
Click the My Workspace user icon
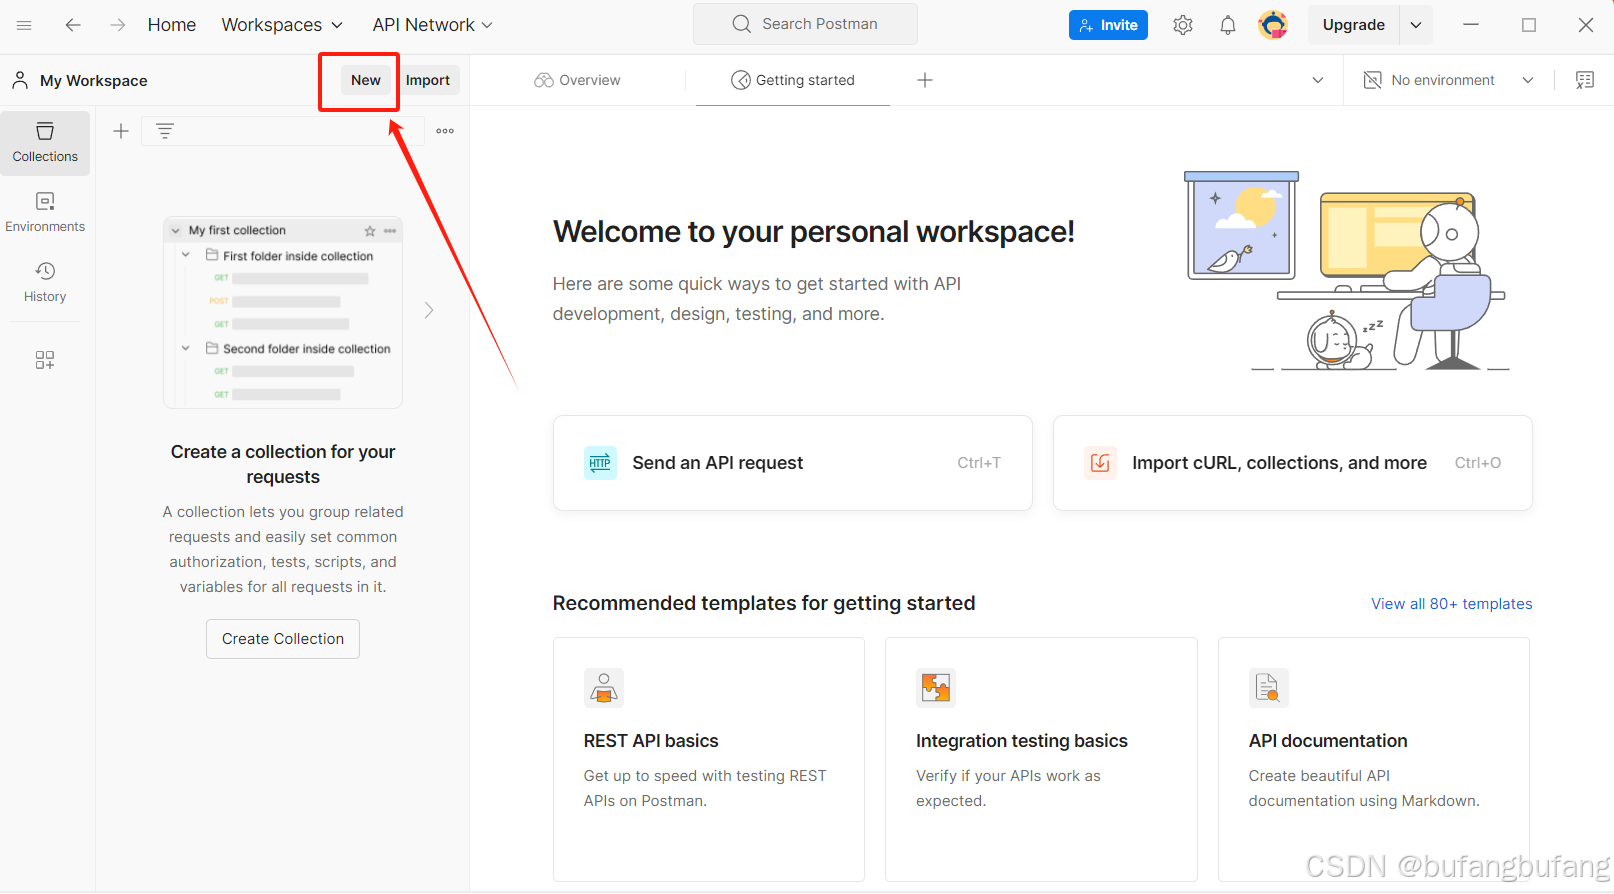click(20, 80)
